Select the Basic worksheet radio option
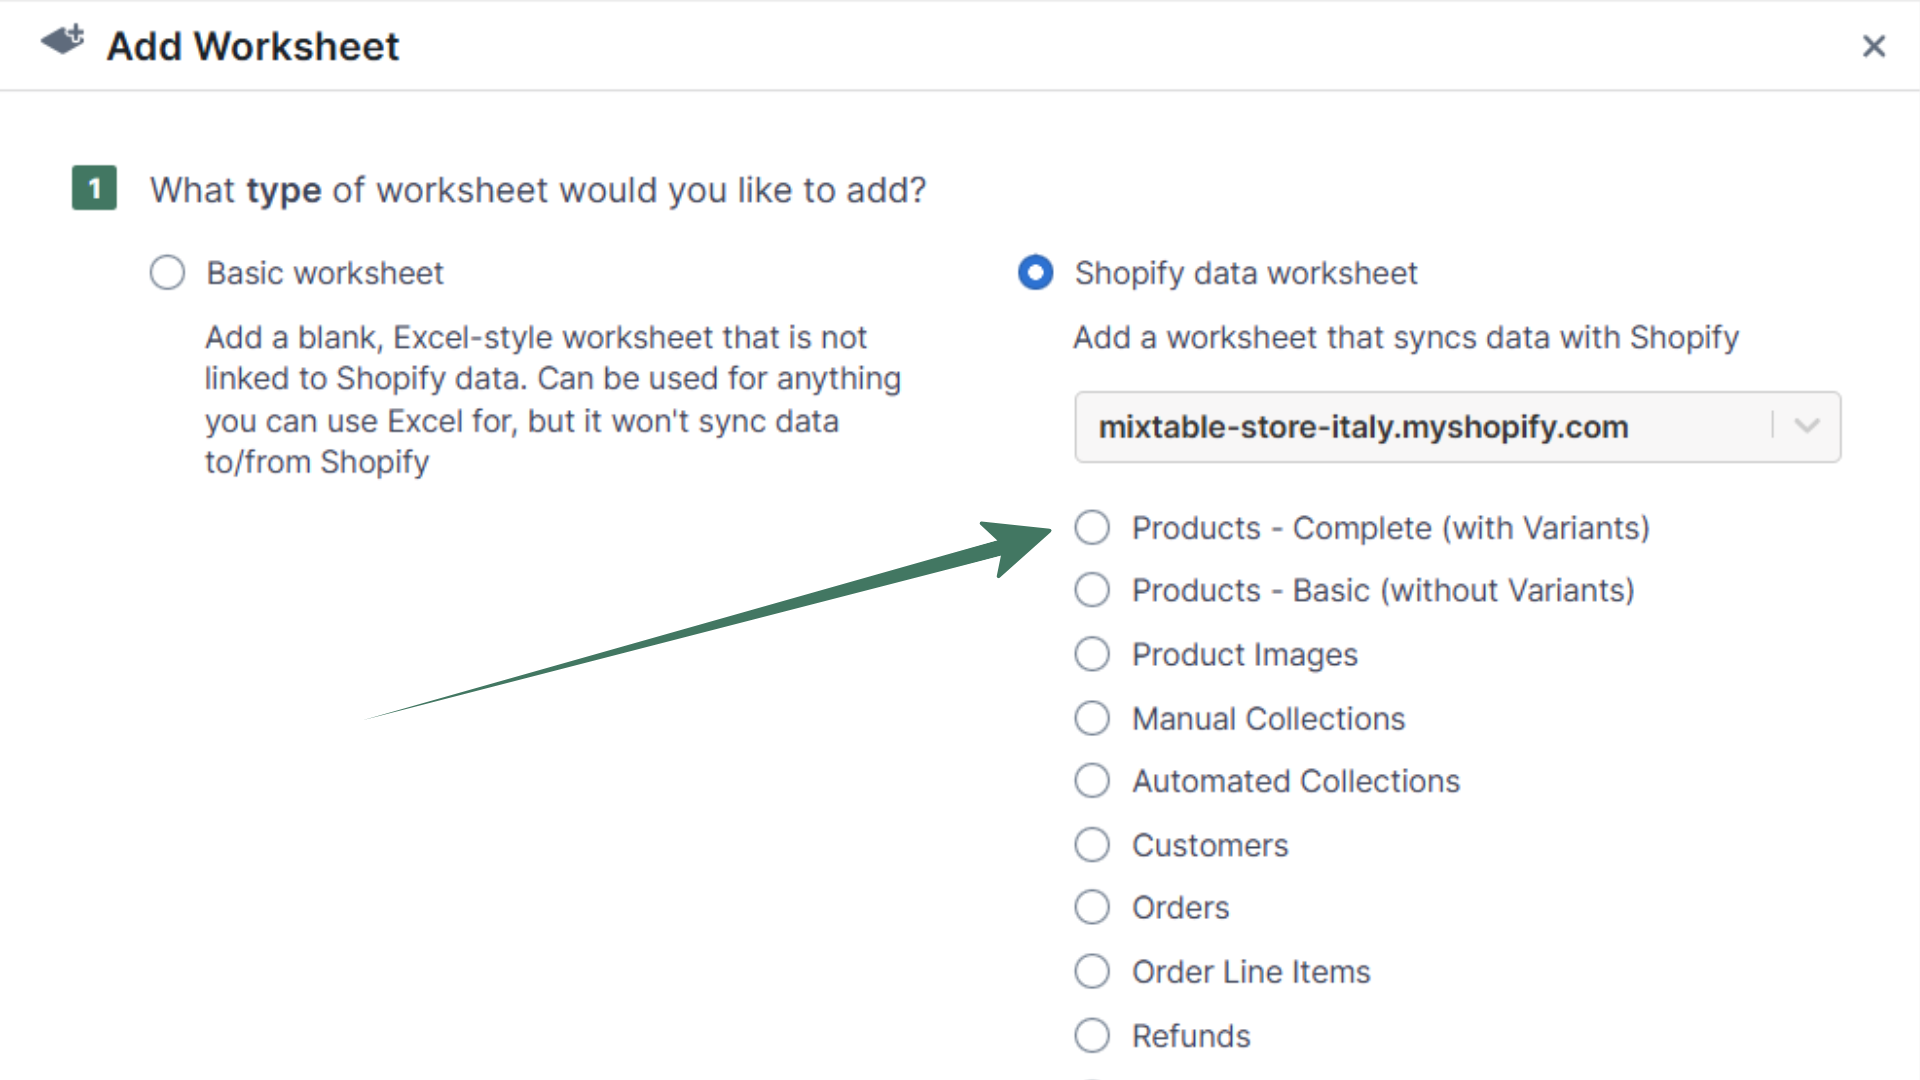The image size is (1920, 1080). pos(167,273)
